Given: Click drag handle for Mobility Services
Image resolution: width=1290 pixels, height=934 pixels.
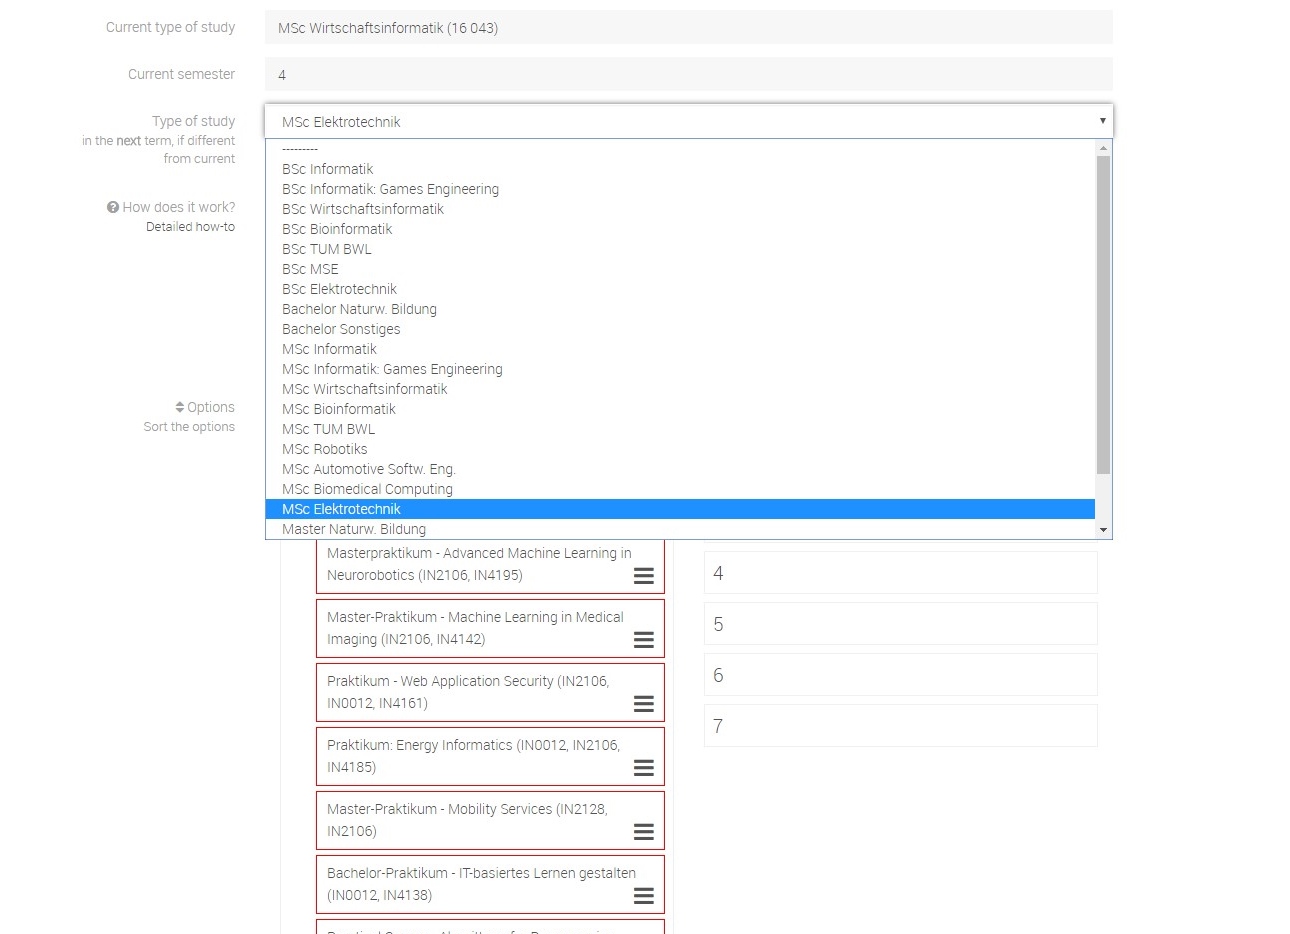Looking at the screenshot, I should [644, 831].
